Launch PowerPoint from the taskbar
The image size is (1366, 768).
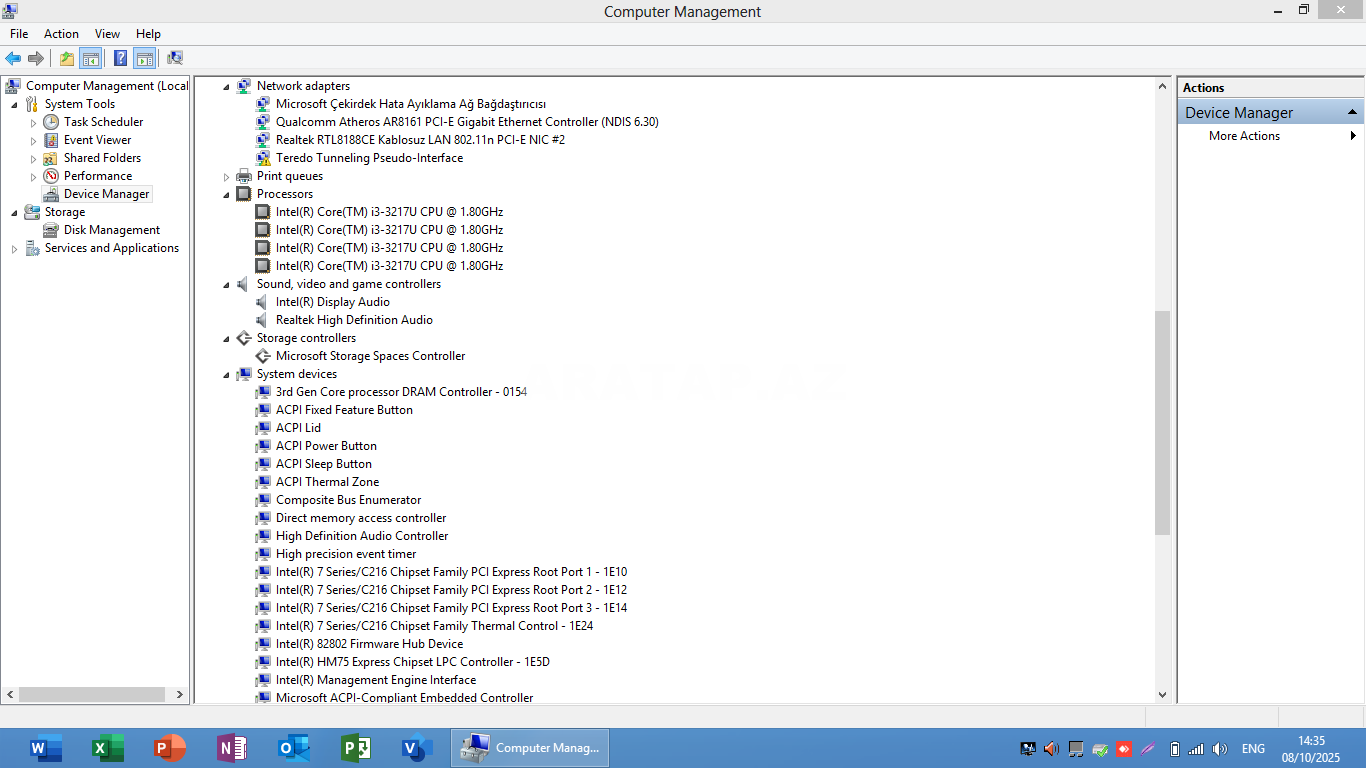(x=170, y=748)
